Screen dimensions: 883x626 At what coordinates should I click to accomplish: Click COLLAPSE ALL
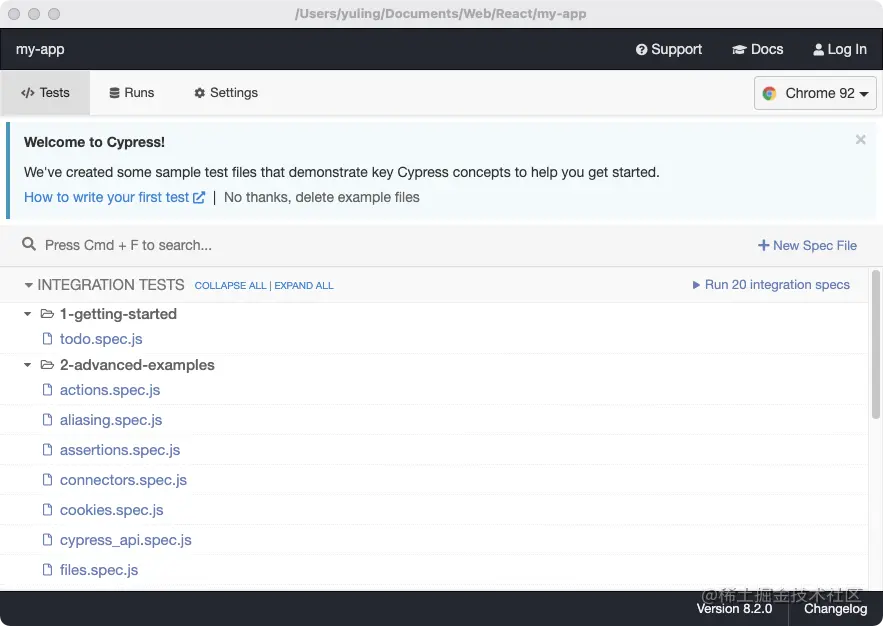click(x=230, y=285)
